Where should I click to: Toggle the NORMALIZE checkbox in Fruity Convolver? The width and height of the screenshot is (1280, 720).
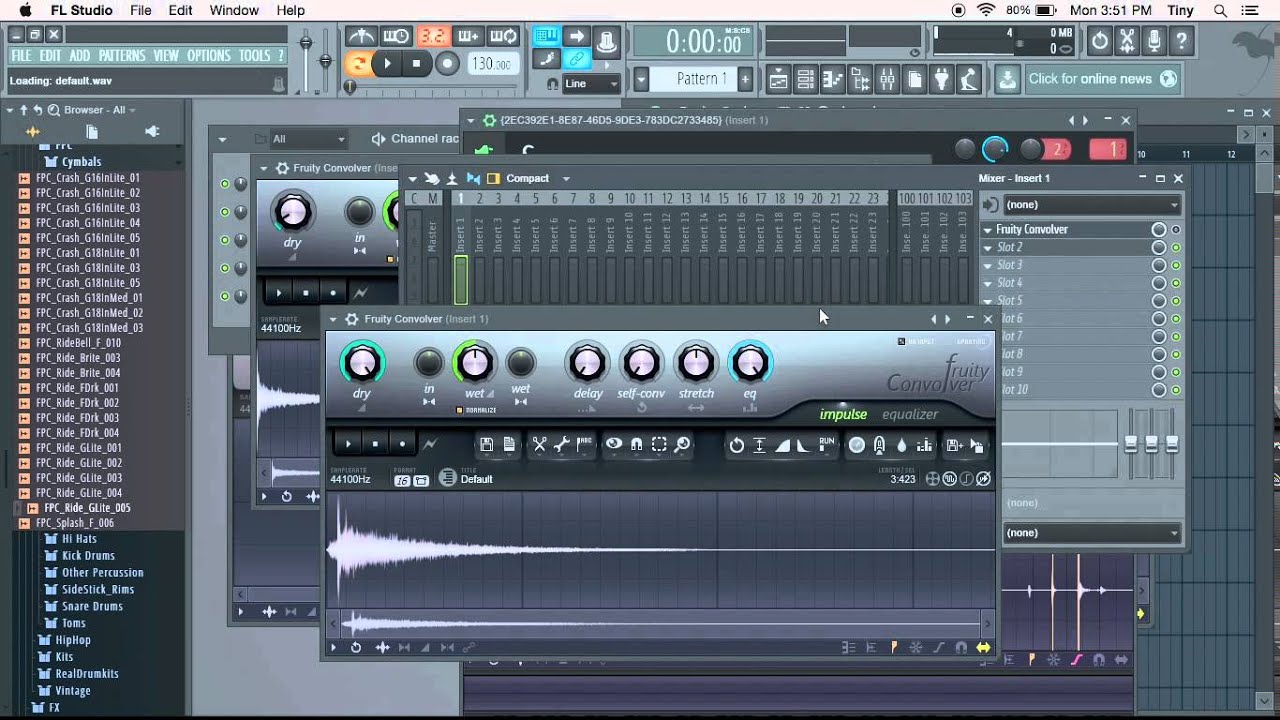pos(459,410)
